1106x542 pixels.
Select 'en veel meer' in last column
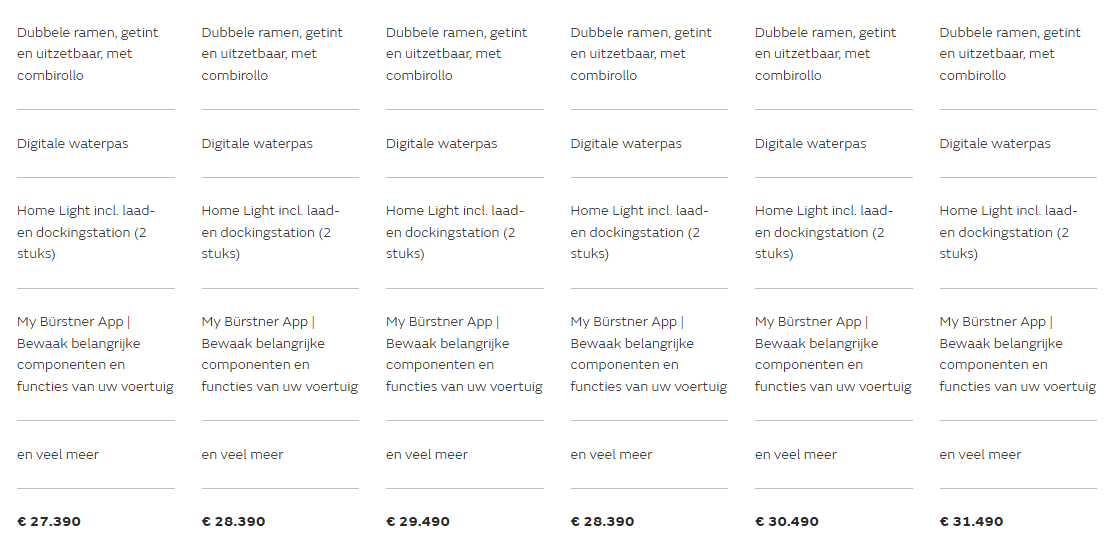pos(980,454)
